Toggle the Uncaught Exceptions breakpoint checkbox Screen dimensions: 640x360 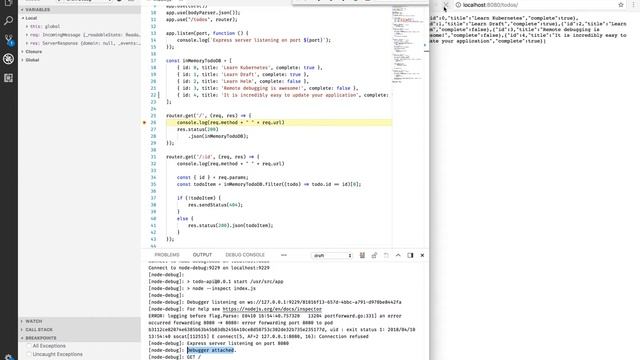pos(29,354)
